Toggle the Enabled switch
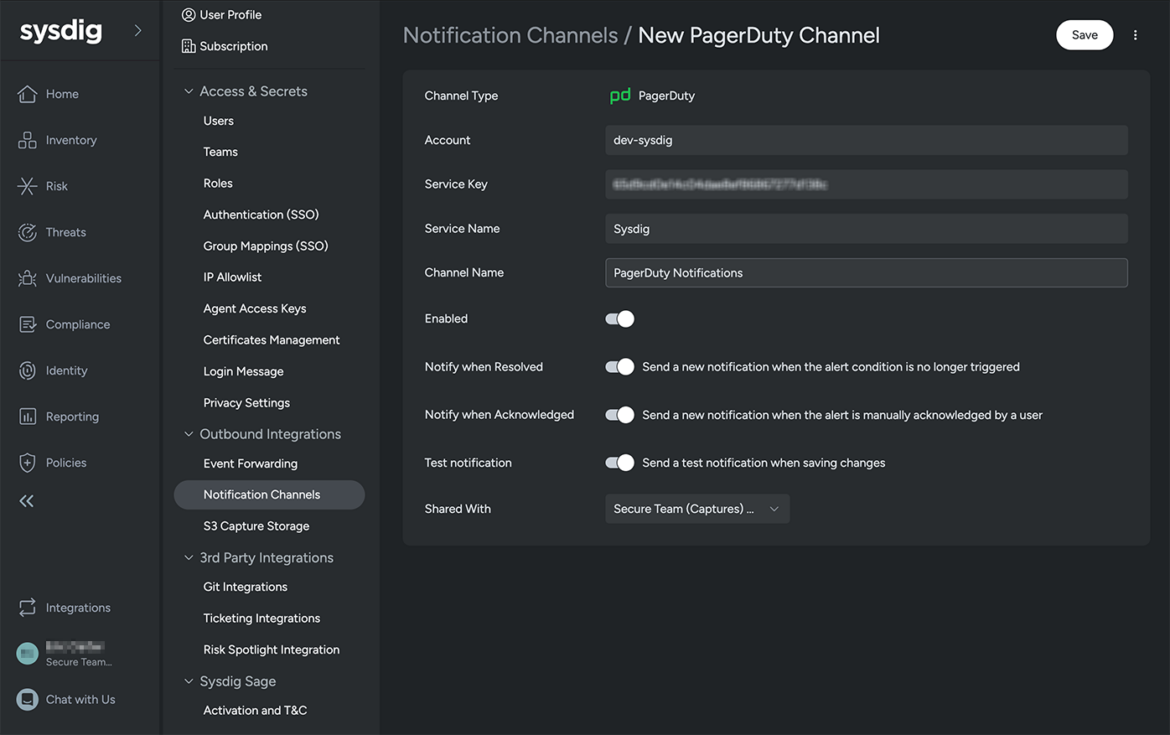The width and height of the screenshot is (1170, 735). click(x=620, y=319)
